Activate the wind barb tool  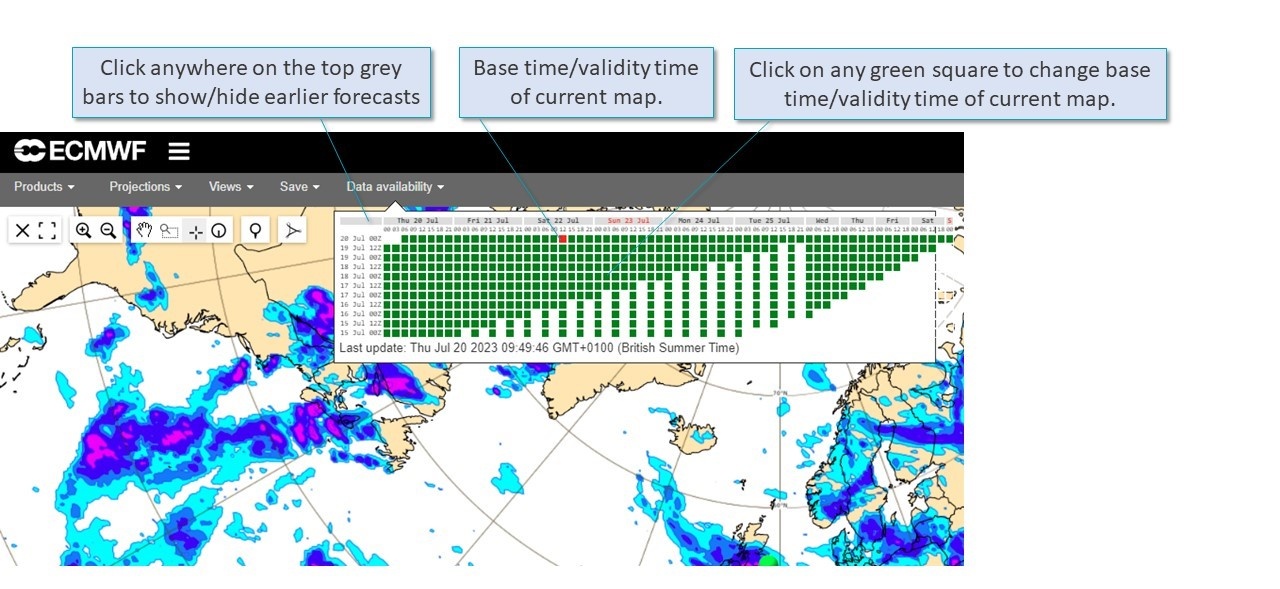click(292, 231)
